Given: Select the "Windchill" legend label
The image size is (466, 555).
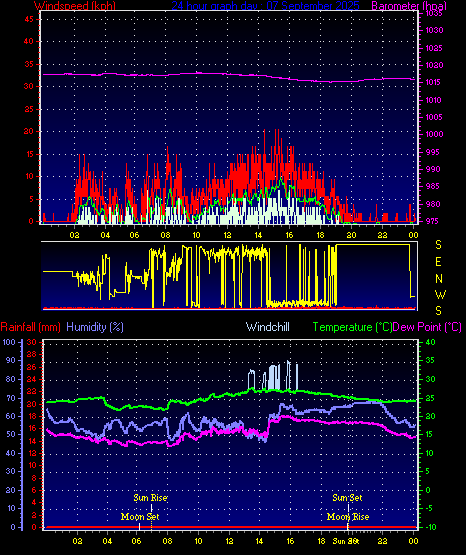Looking at the screenshot, I should 267,327.
